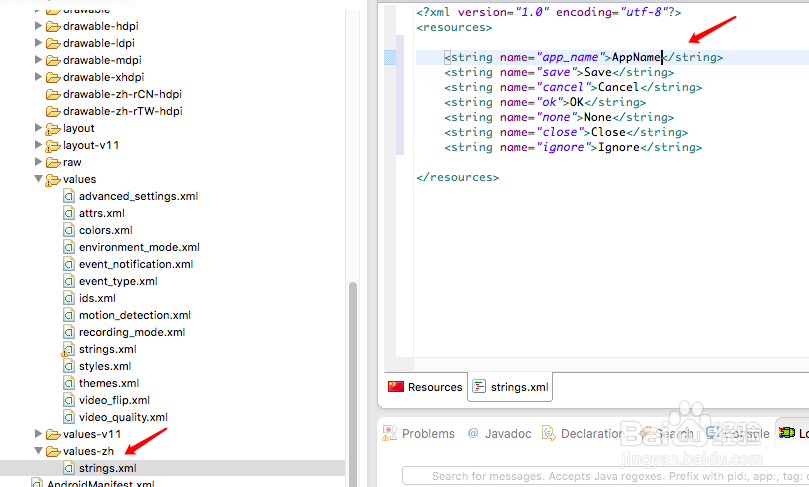Viewport: 809px width, 487px height.
Task: Click the AppName value in the editor
Action: 636,57
